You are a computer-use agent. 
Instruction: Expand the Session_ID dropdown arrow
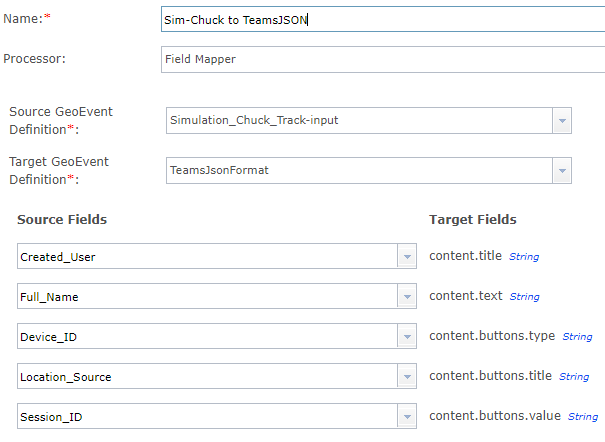coord(407,417)
